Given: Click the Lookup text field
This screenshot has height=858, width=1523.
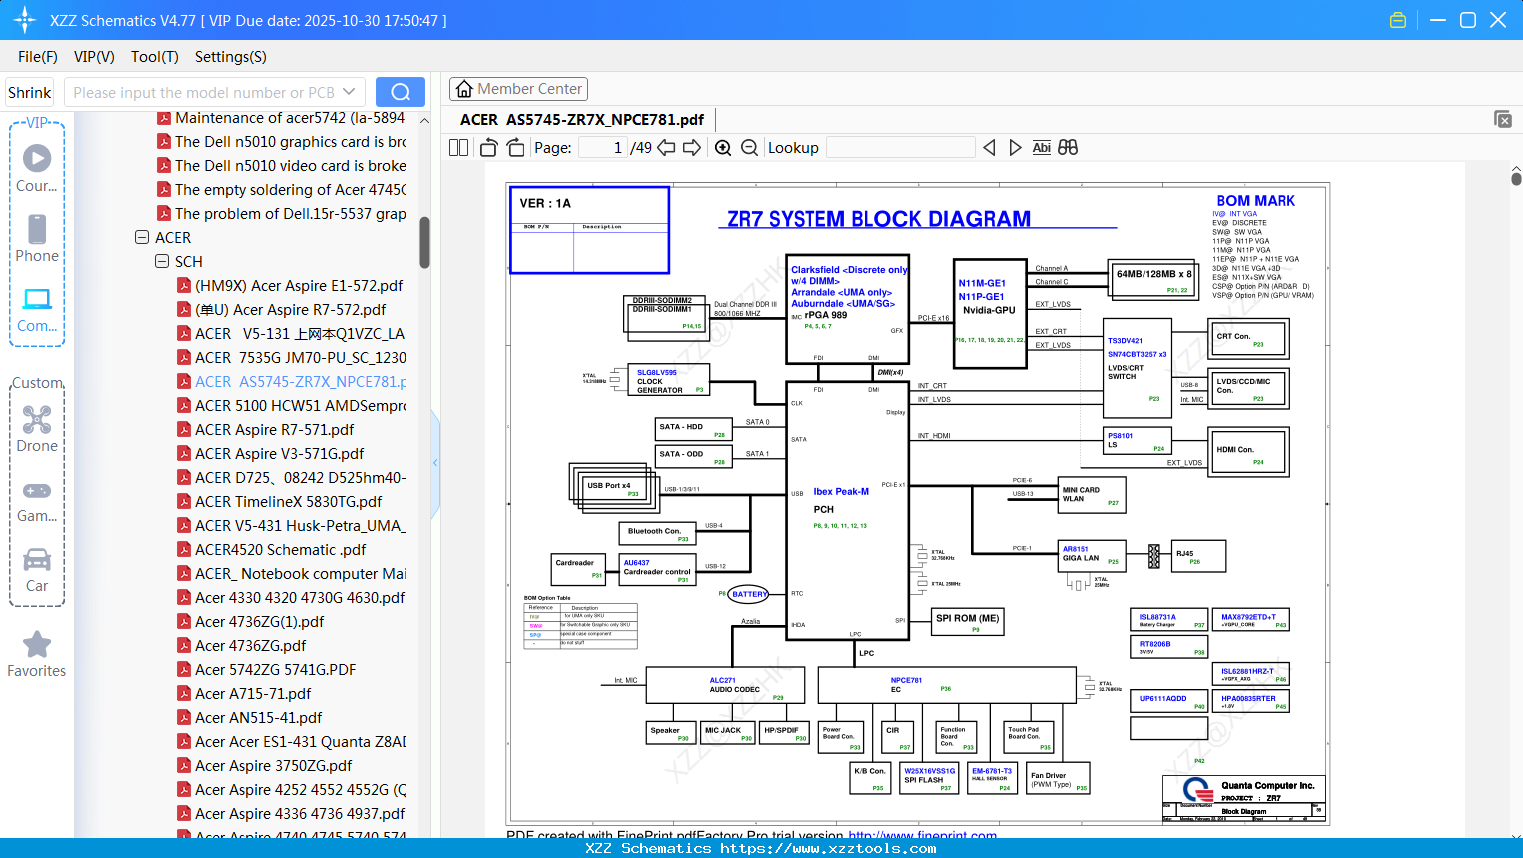Looking at the screenshot, I should [901, 148].
